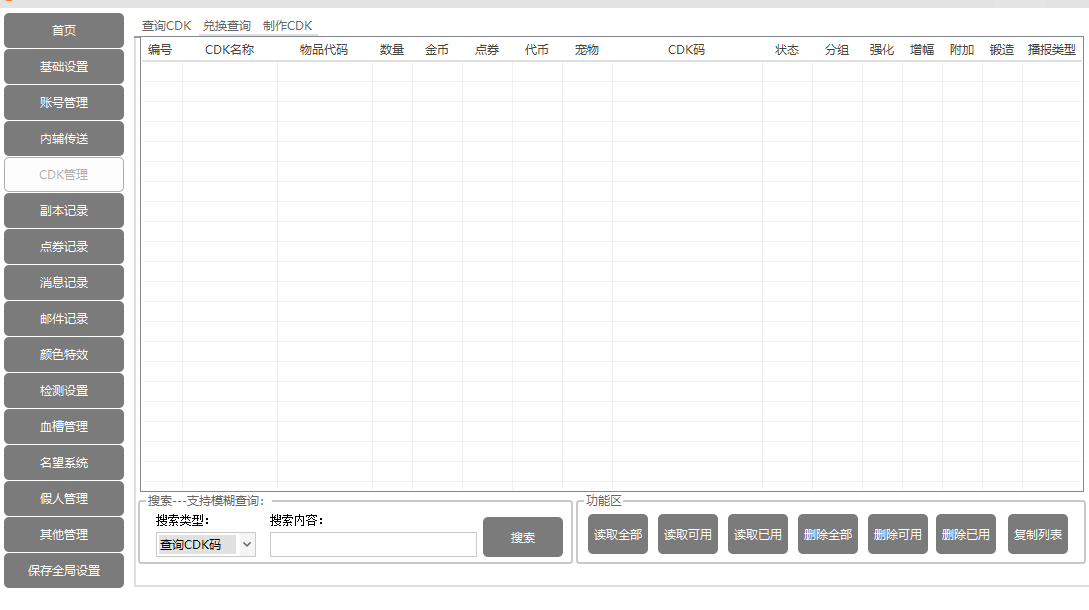The width and height of the screenshot is (1089, 610).
Task: Select 点券记录 in sidebar
Action: point(64,247)
